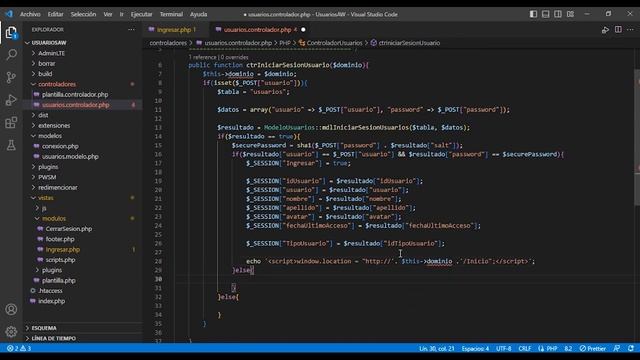Click the notifications bell in status bar
The height and width of the screenshot is (360, 640).
point(631,349)
